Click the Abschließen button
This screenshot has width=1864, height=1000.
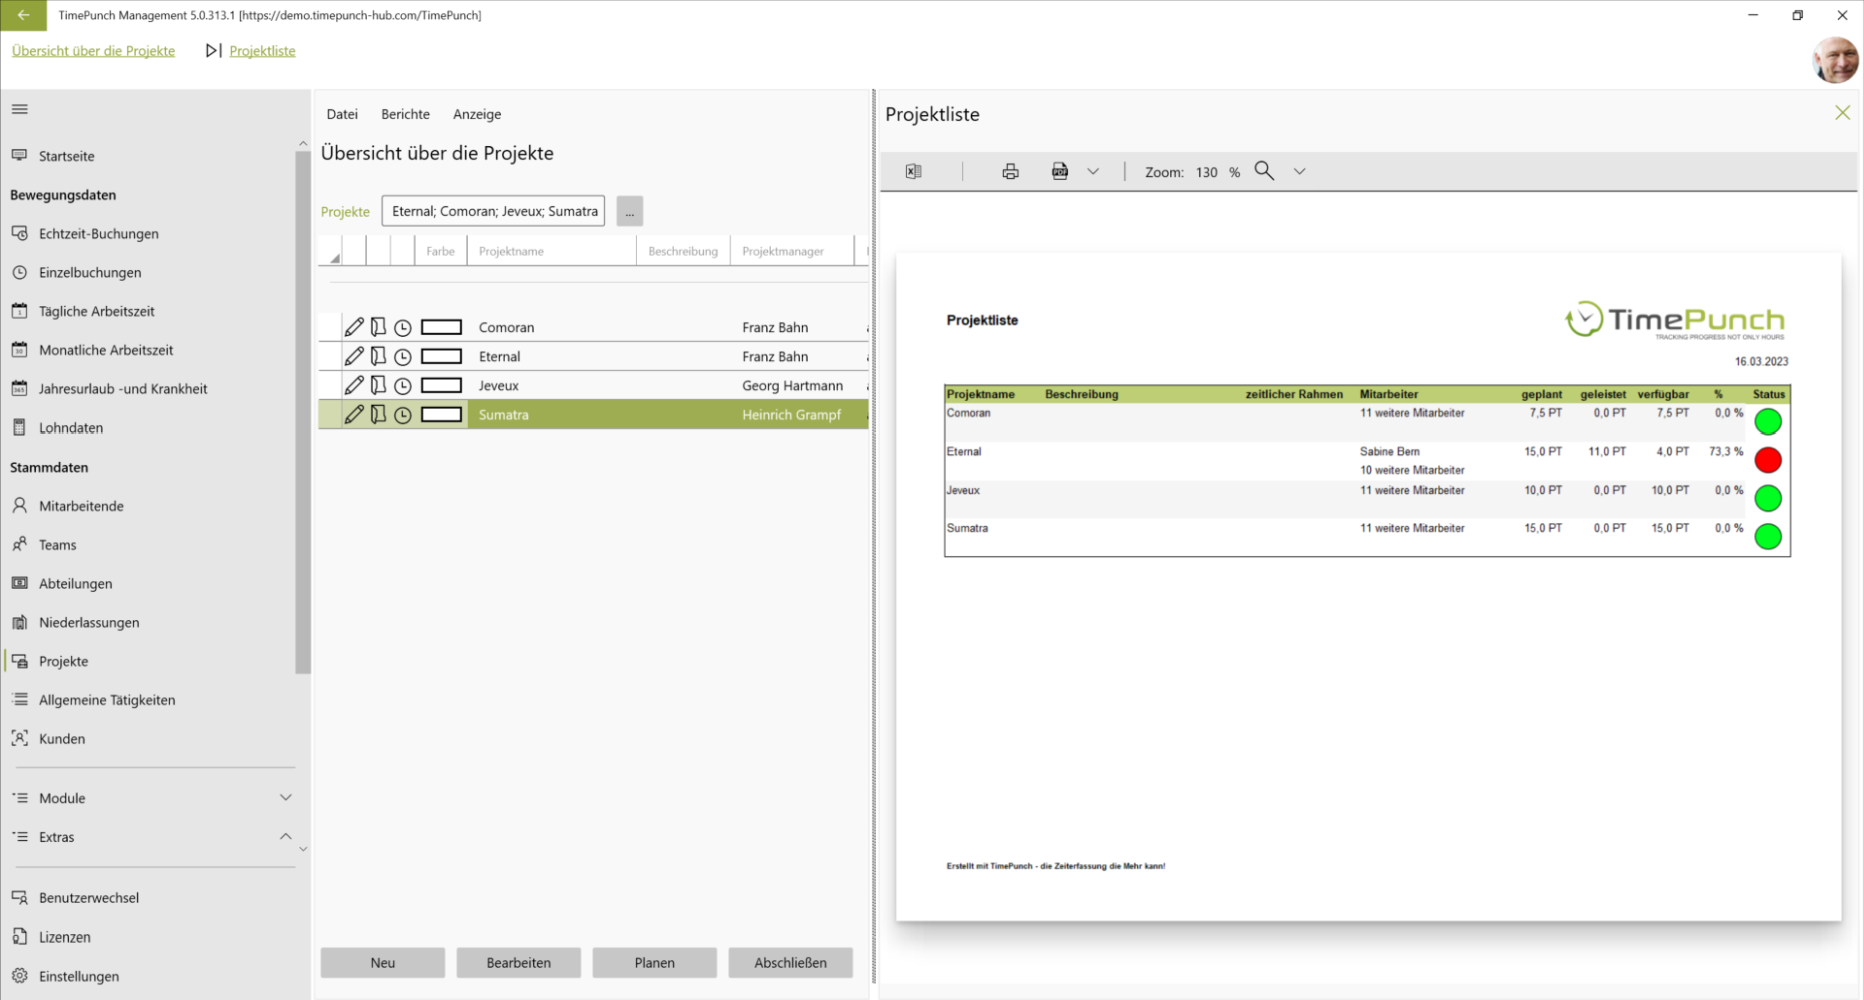click(790, 963)
